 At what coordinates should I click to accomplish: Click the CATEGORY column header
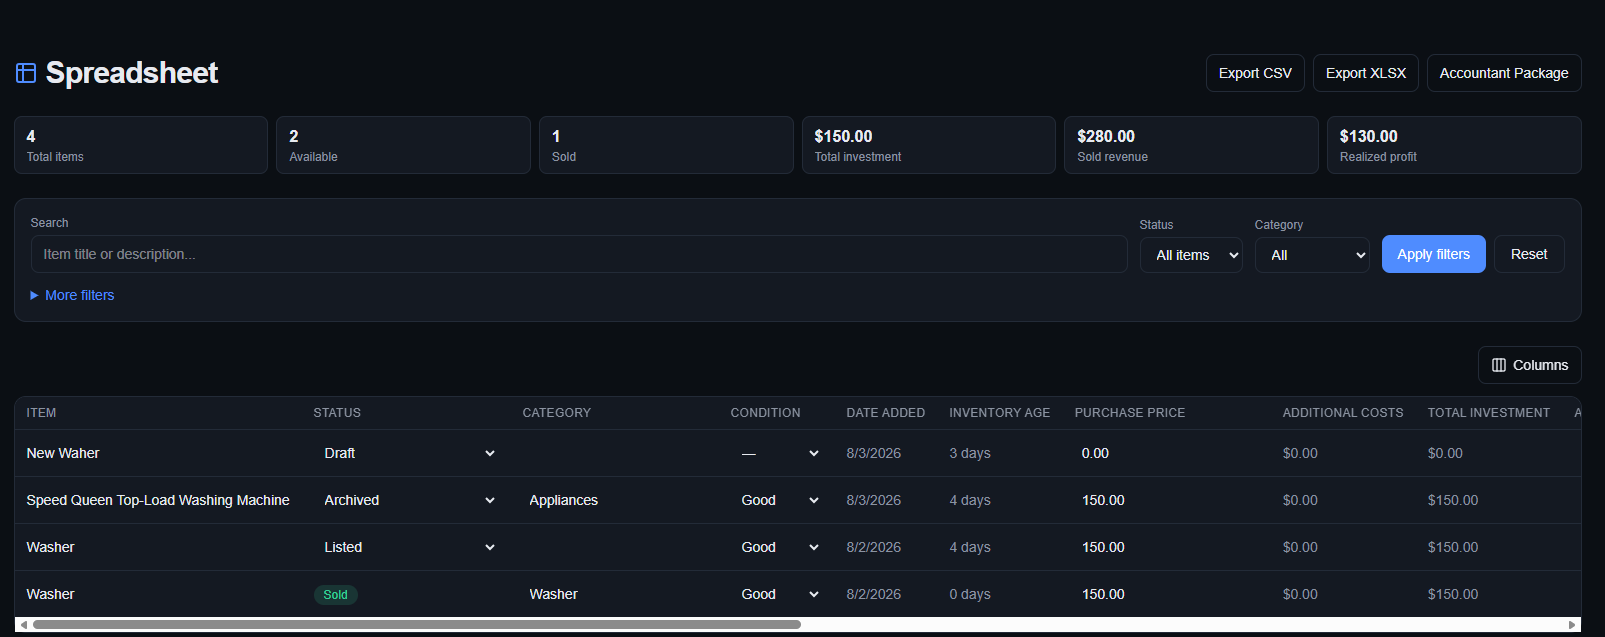[x=556, y=413]
